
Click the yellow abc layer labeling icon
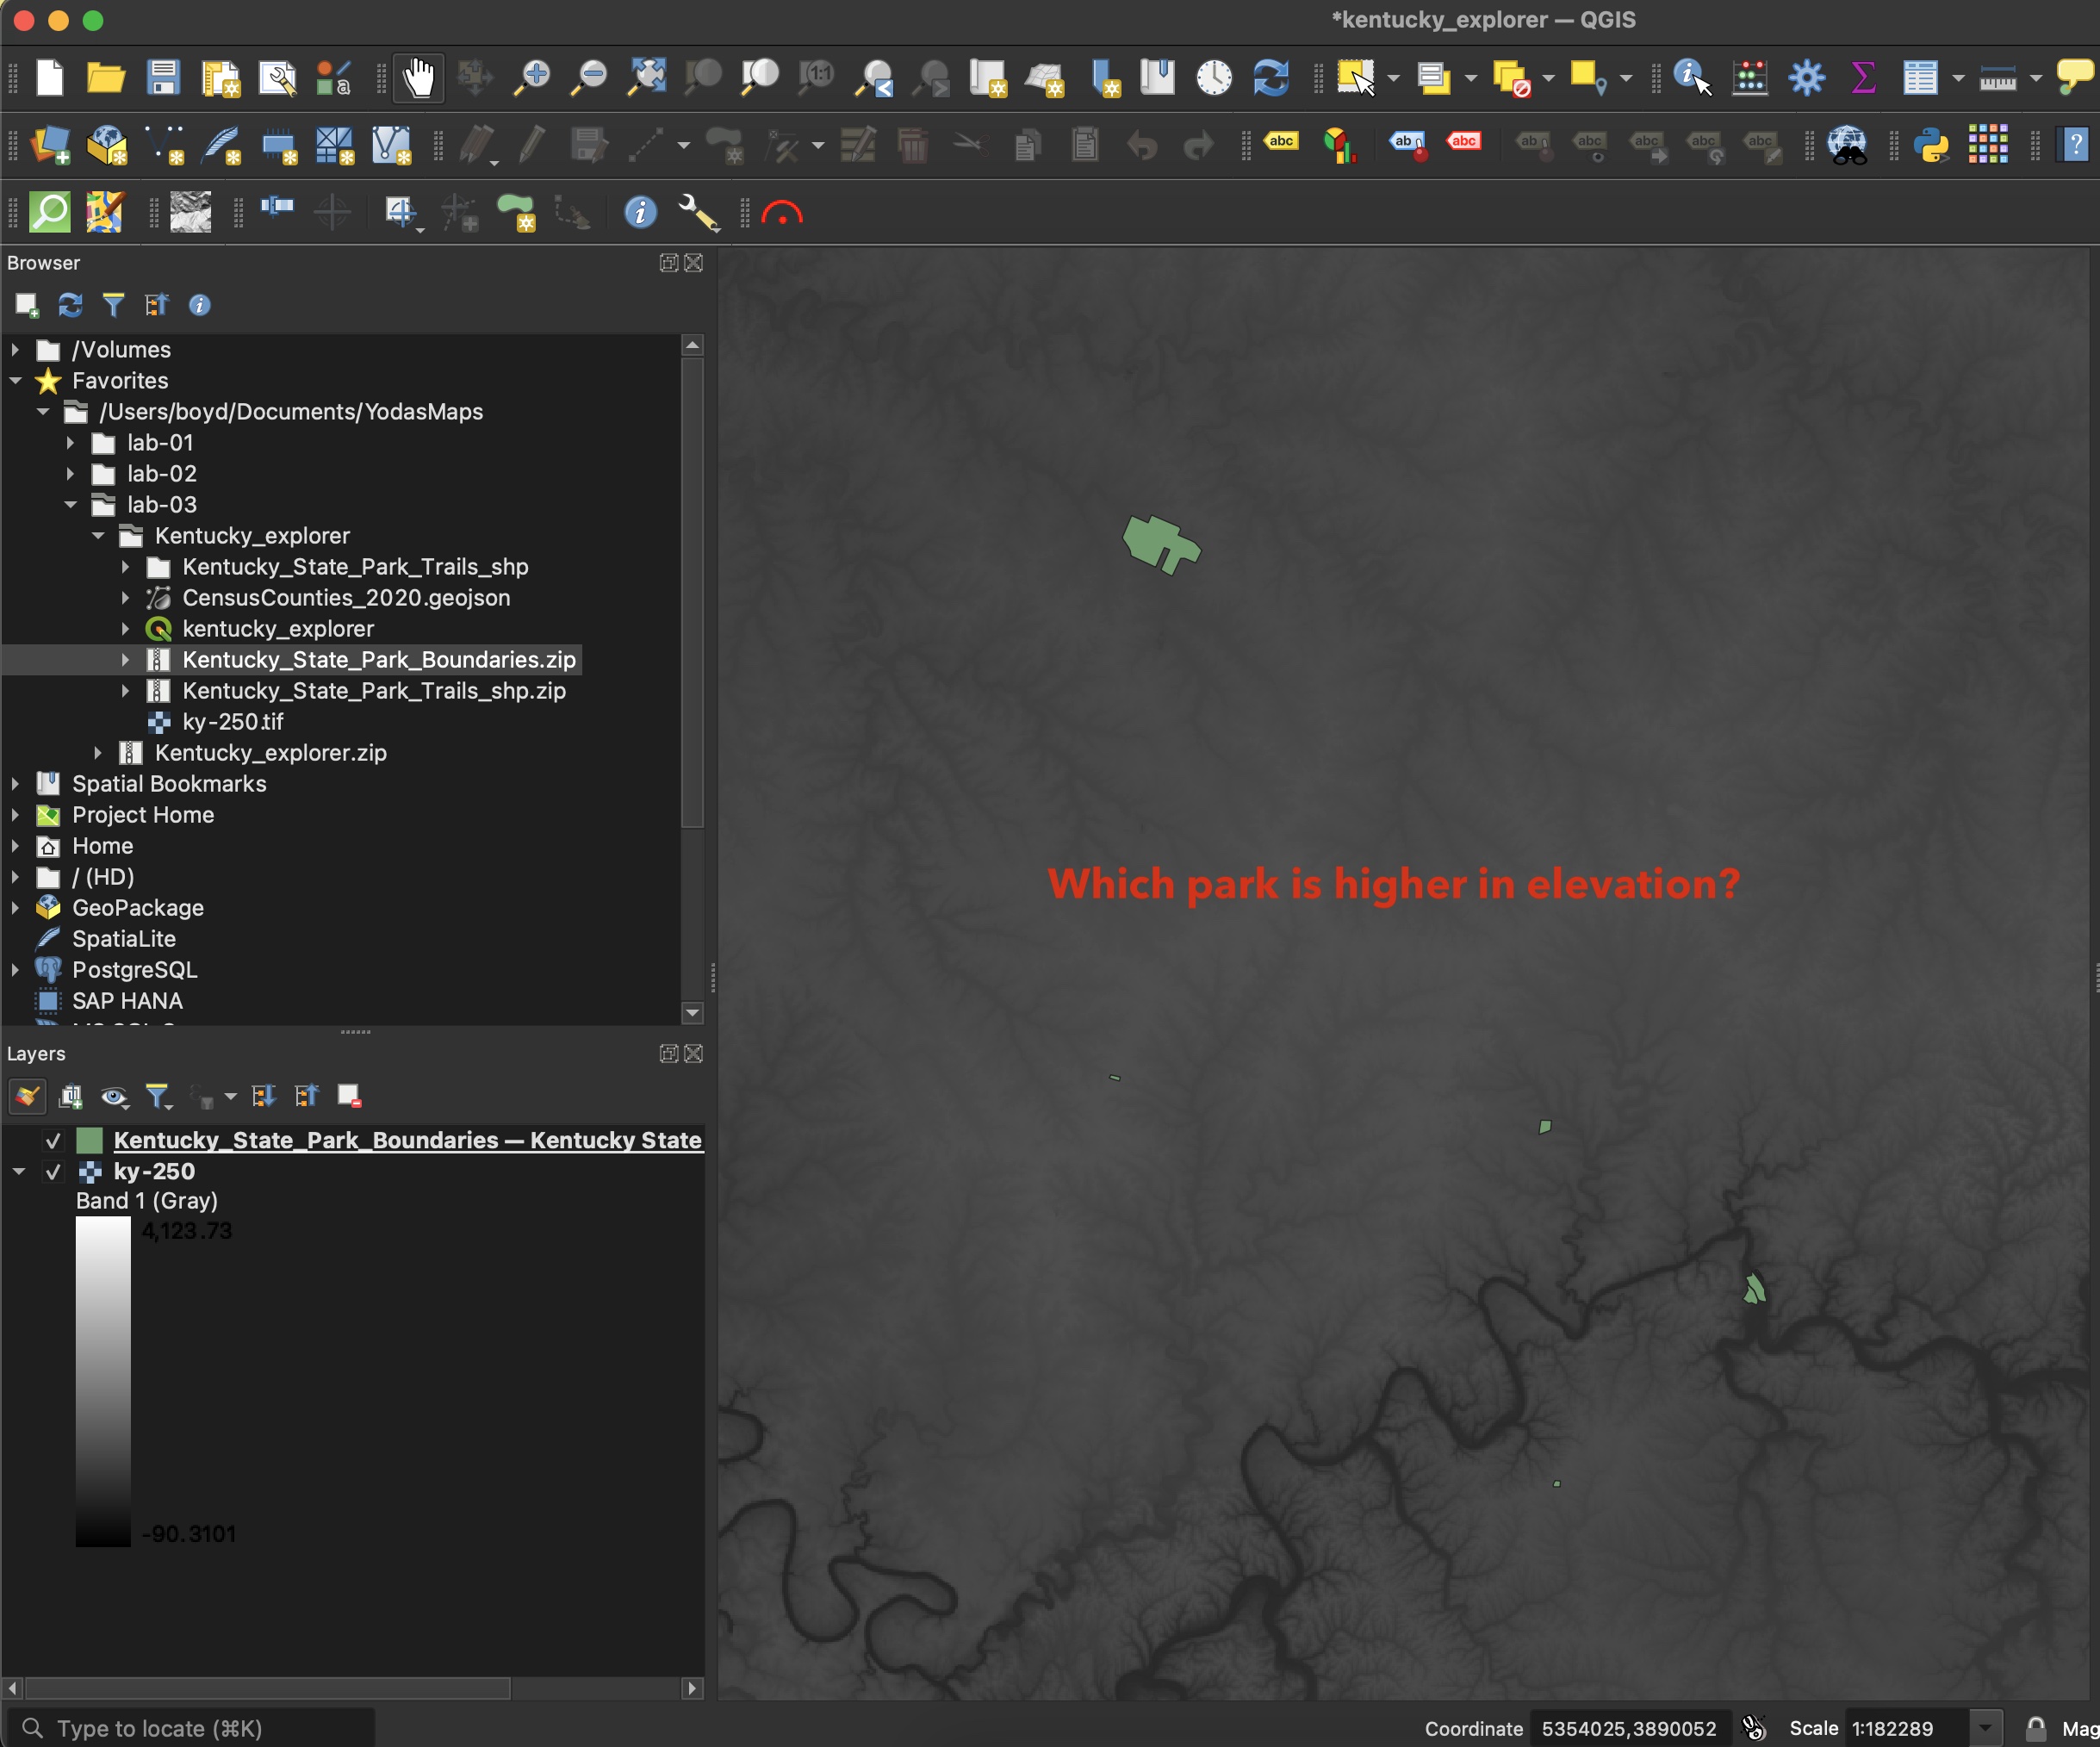(1281, 142)
